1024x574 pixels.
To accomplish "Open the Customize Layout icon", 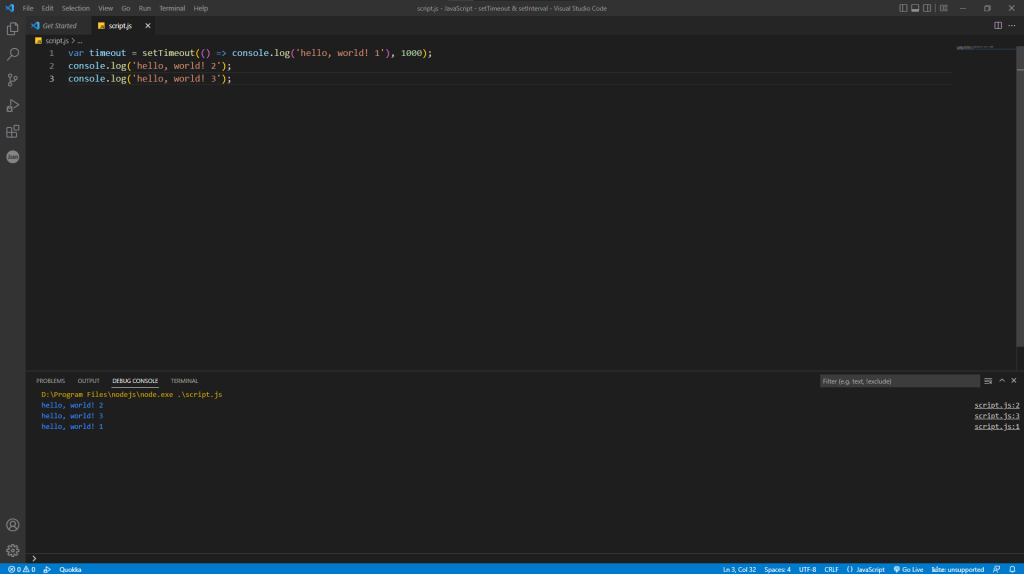I will click(x=944, y=8).
